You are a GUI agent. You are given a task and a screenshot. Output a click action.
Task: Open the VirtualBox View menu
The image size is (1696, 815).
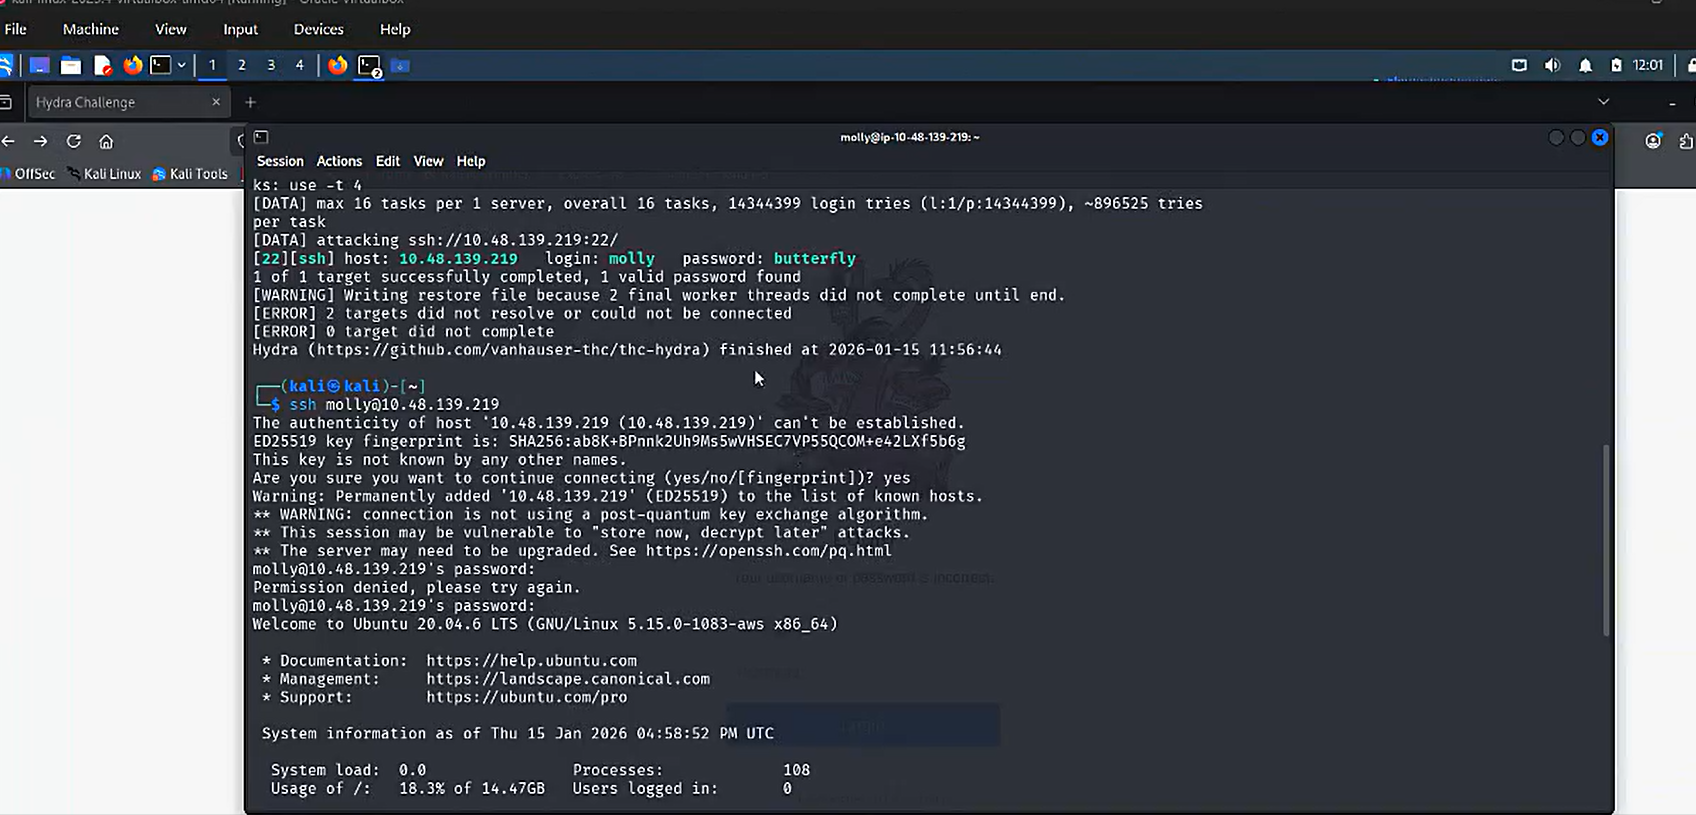[x=171, y=29]
